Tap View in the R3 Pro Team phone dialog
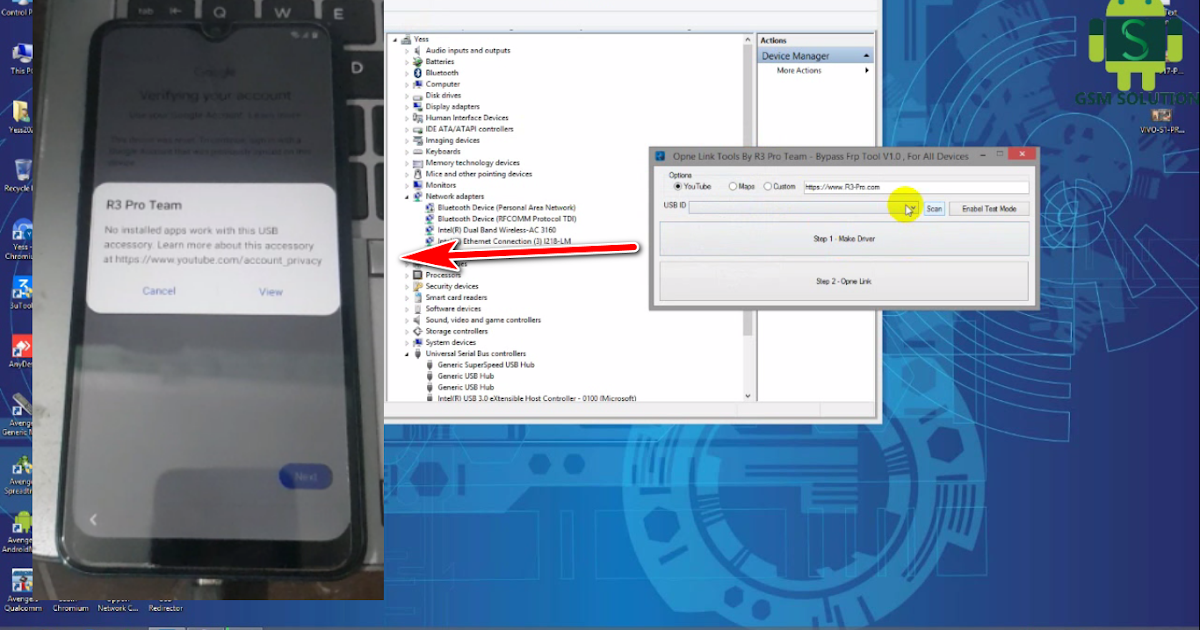This screenshot has height=630, width=1200. pyautogui.click(x=271, y=292)
